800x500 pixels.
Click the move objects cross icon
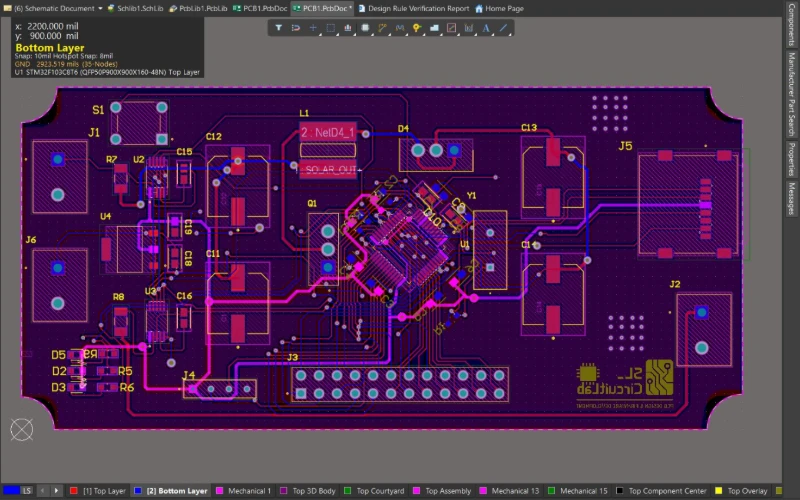click(314, 28)
